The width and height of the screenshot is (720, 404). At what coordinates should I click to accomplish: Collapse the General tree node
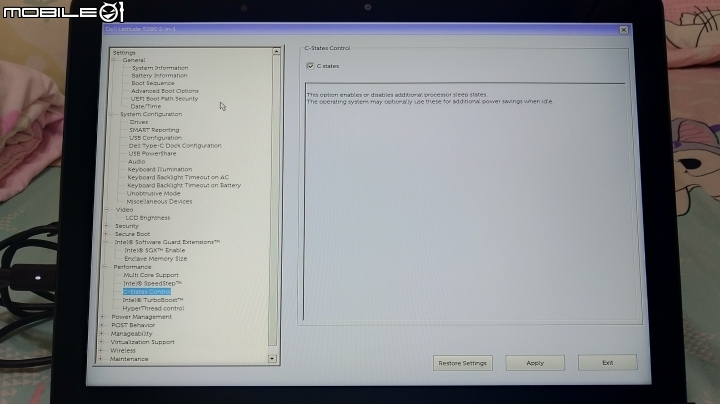coord(114,60)
